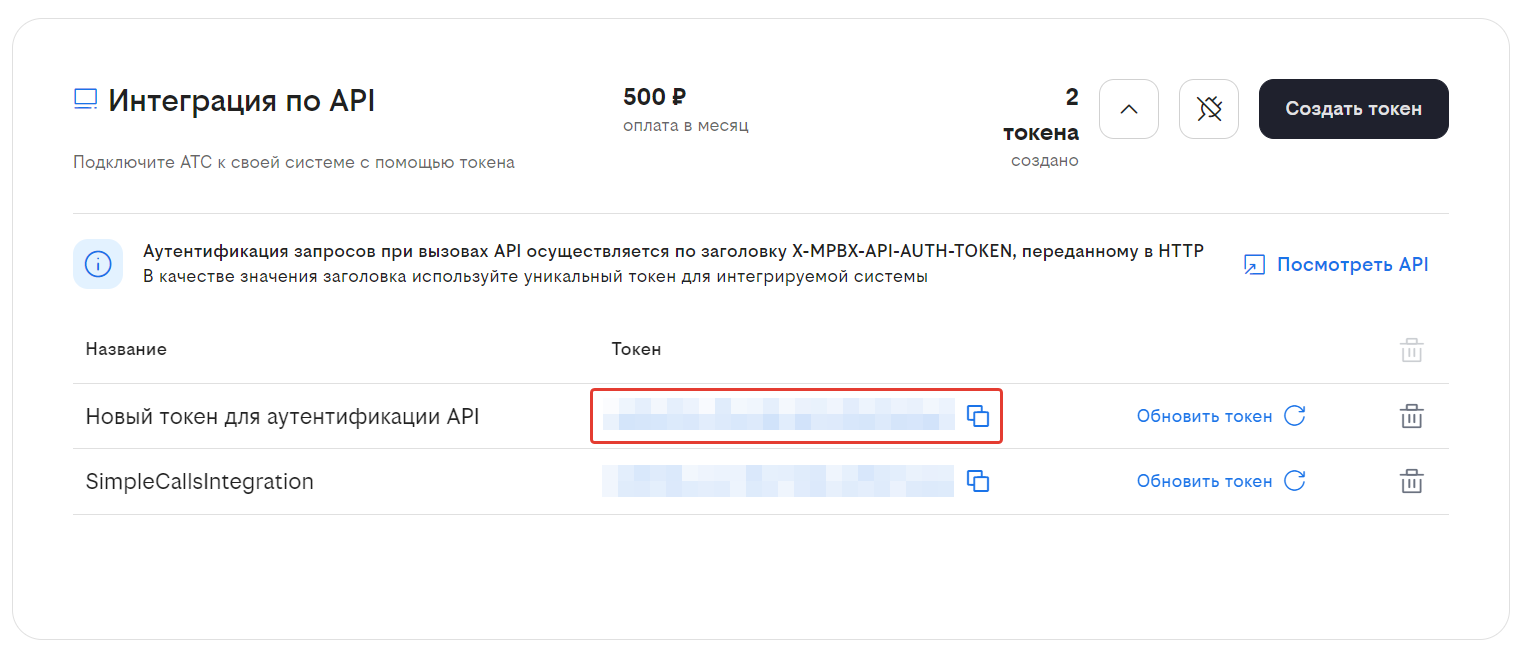Click Обновить токен text for the first token
This screenshot has width=1530, height=658.
click(1204, 416)
